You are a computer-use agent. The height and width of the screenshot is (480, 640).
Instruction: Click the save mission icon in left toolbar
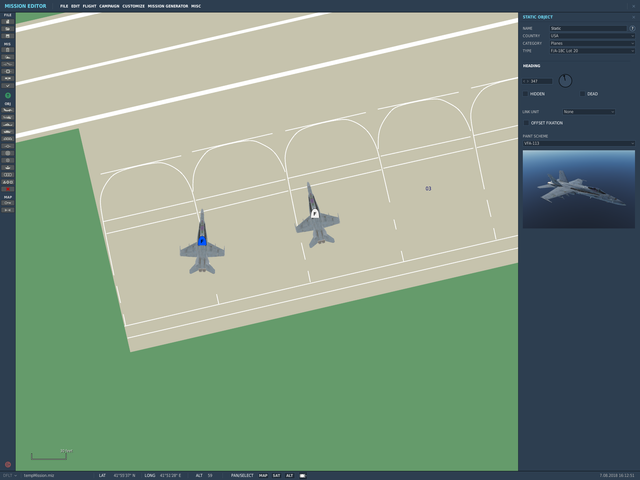tap(7, 36)
